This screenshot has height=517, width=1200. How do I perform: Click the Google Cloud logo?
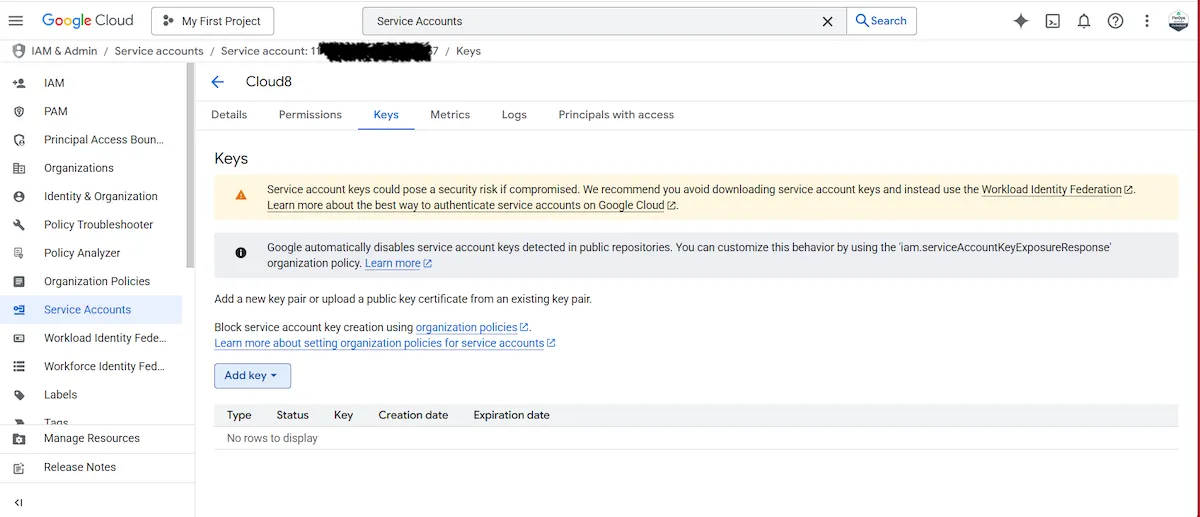(x=87, y=21)
